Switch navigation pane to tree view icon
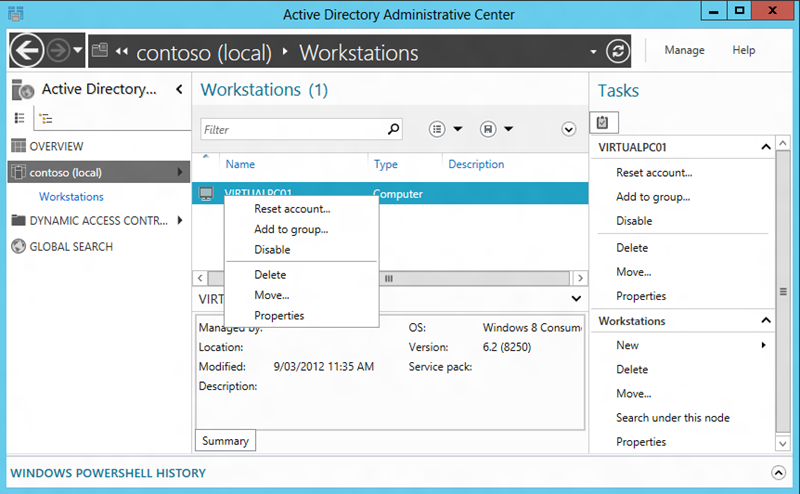800x494 pixels. (45, 118)
